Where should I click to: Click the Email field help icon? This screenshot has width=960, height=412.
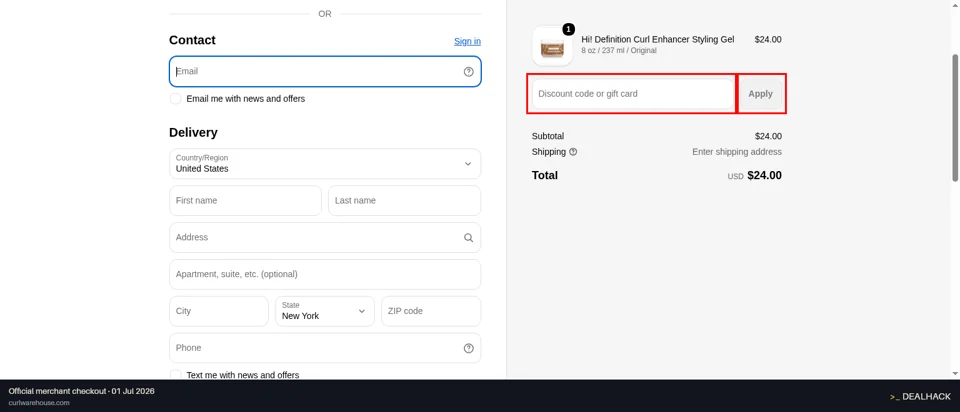point(468,72)
